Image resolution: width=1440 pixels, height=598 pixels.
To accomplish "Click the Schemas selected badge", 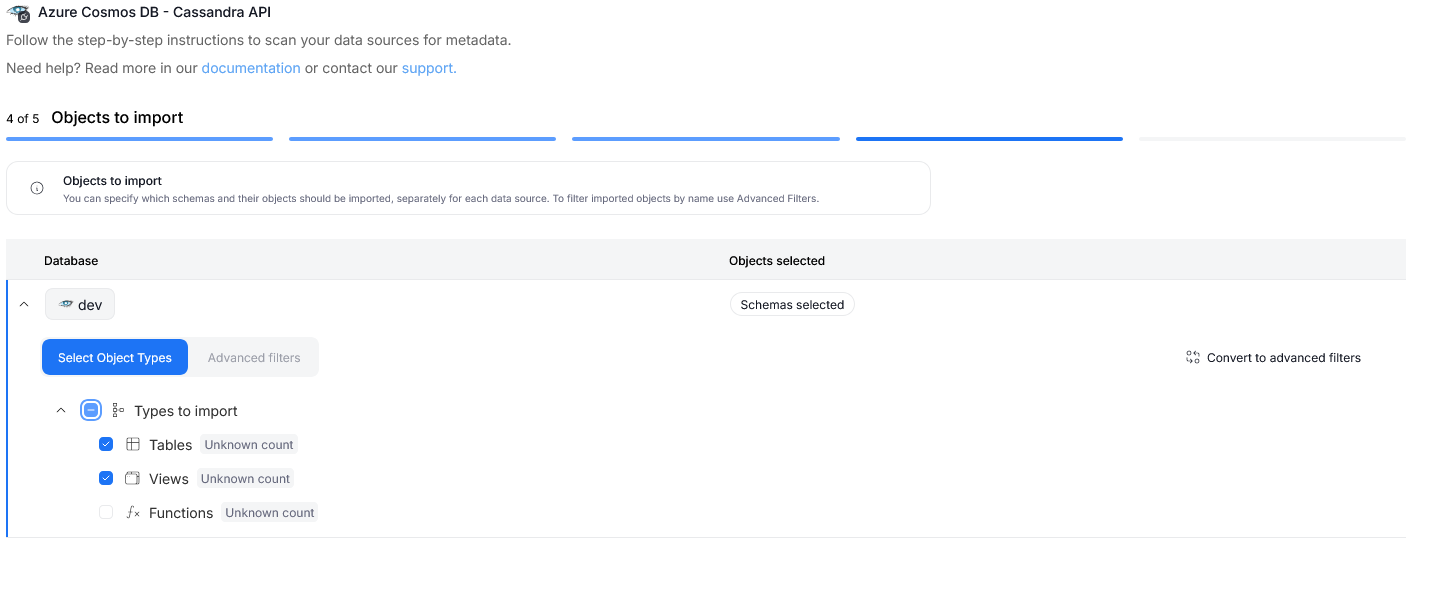I will pos(792,304).
